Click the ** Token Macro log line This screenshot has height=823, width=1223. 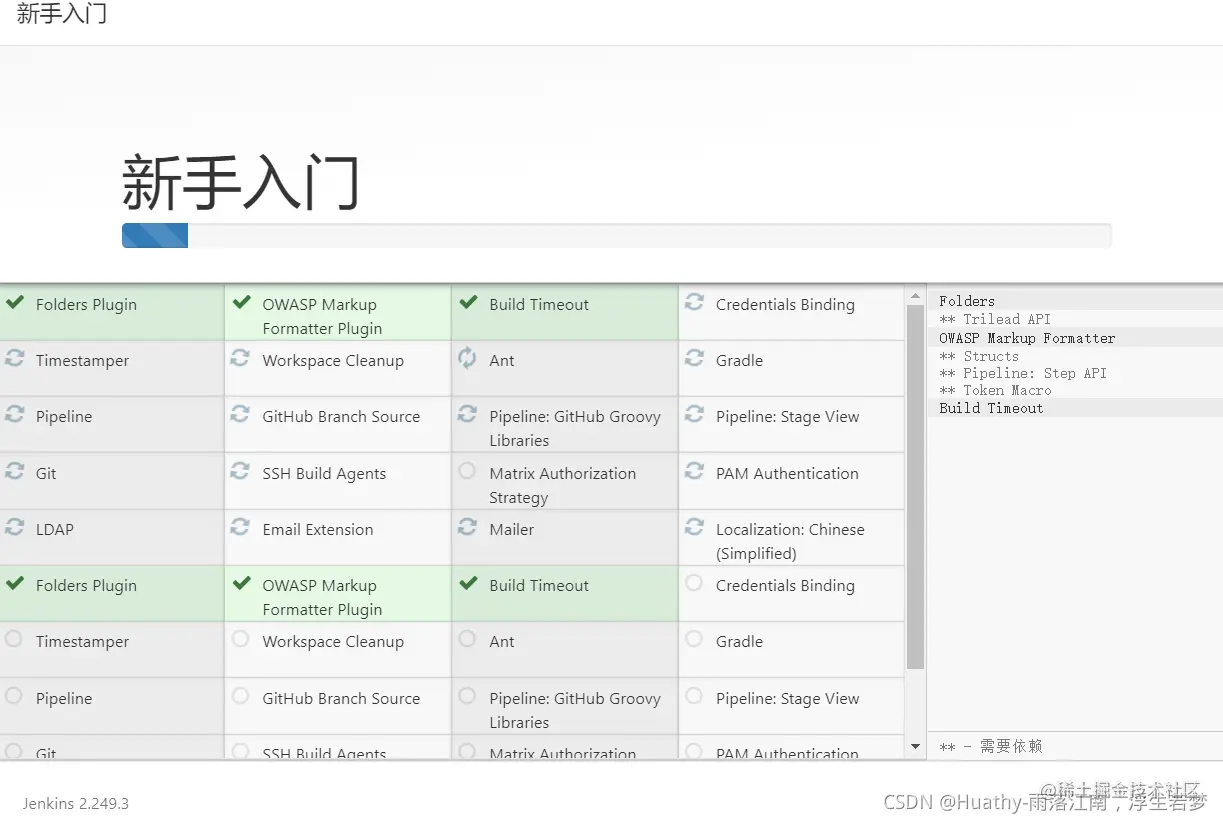(995, 390)
